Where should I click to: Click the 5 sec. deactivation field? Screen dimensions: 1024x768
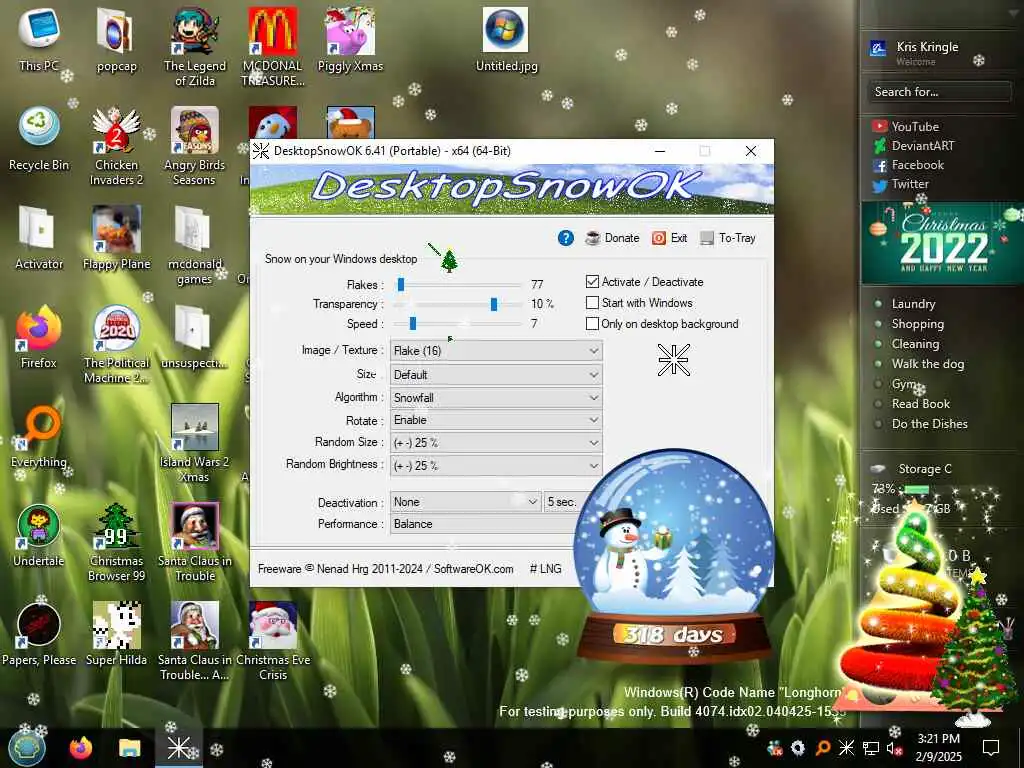click(x=563, y=502)
